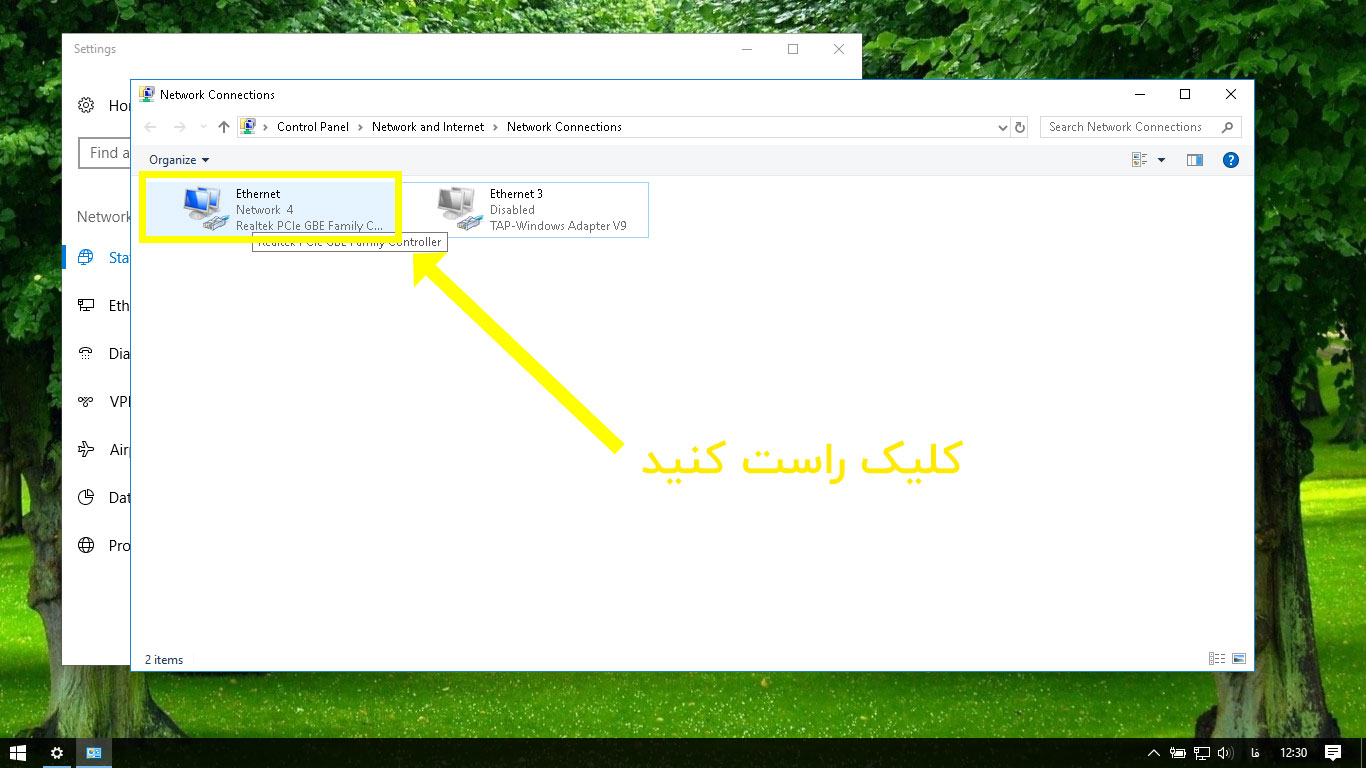Open recent locations dropdown arrow
This screenshot has height=768, width=1366.
[x=203, y=127]
